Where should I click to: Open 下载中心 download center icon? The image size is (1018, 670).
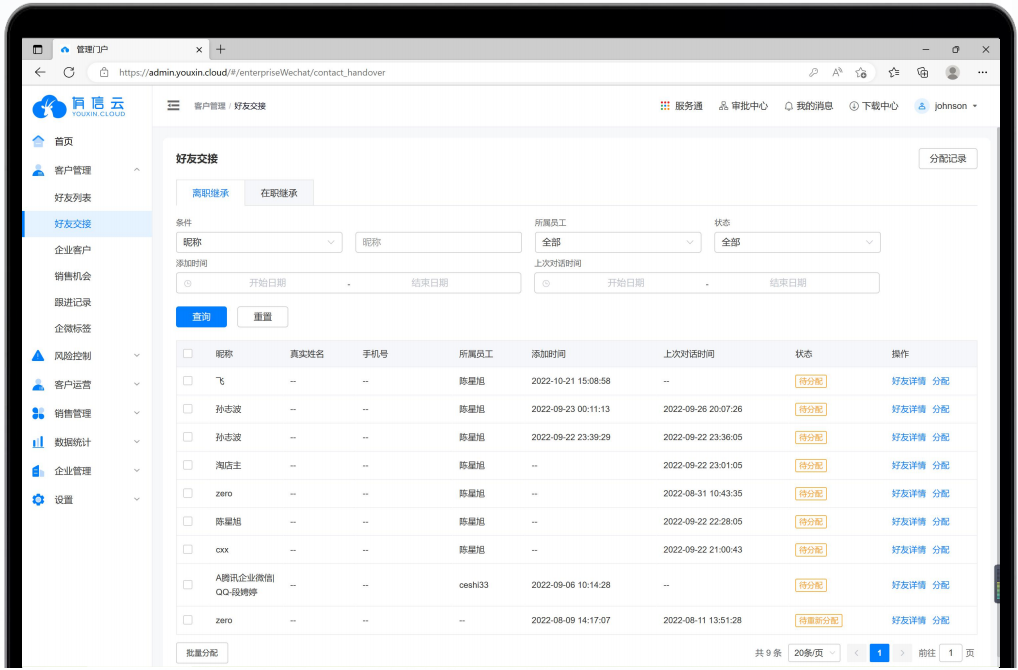click(x=853, y=106)
